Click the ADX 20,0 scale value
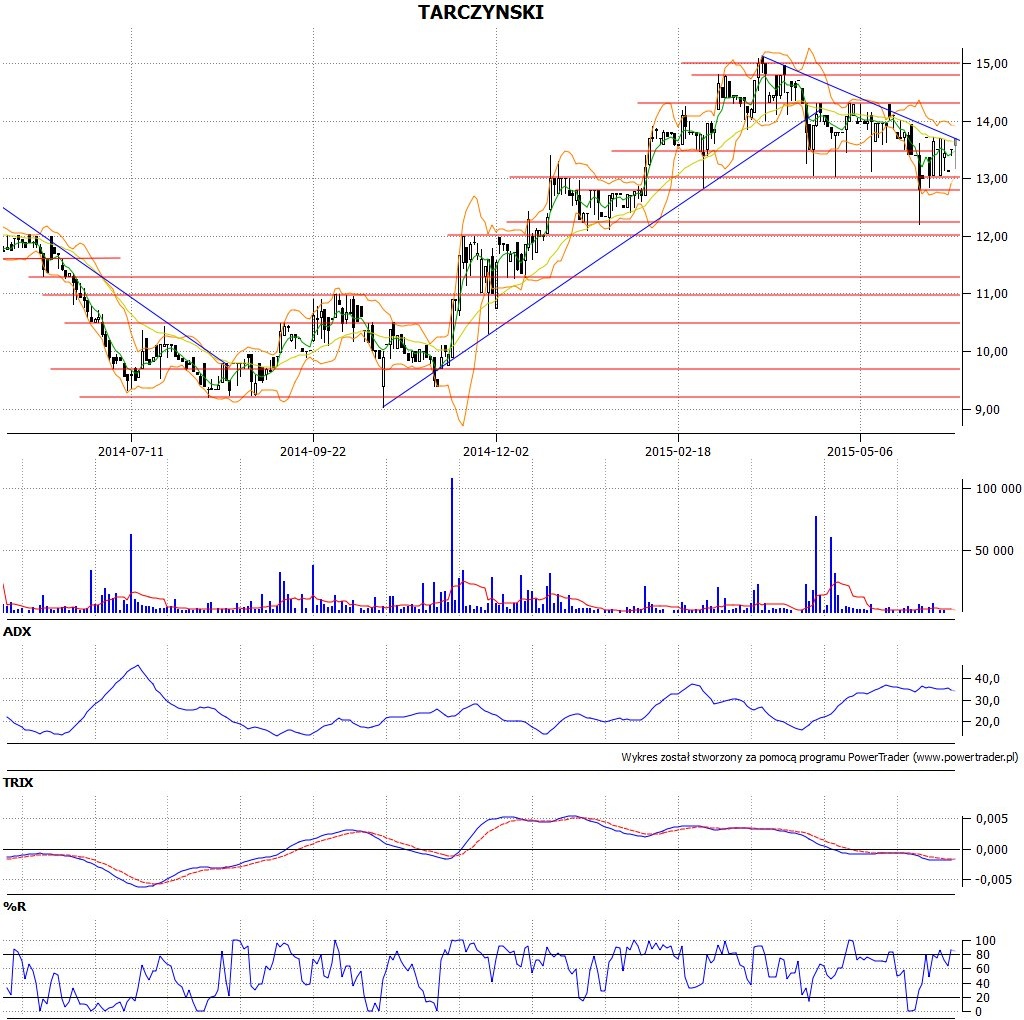This screenshot has height=1020, width=1024. (x=987, y=722)
